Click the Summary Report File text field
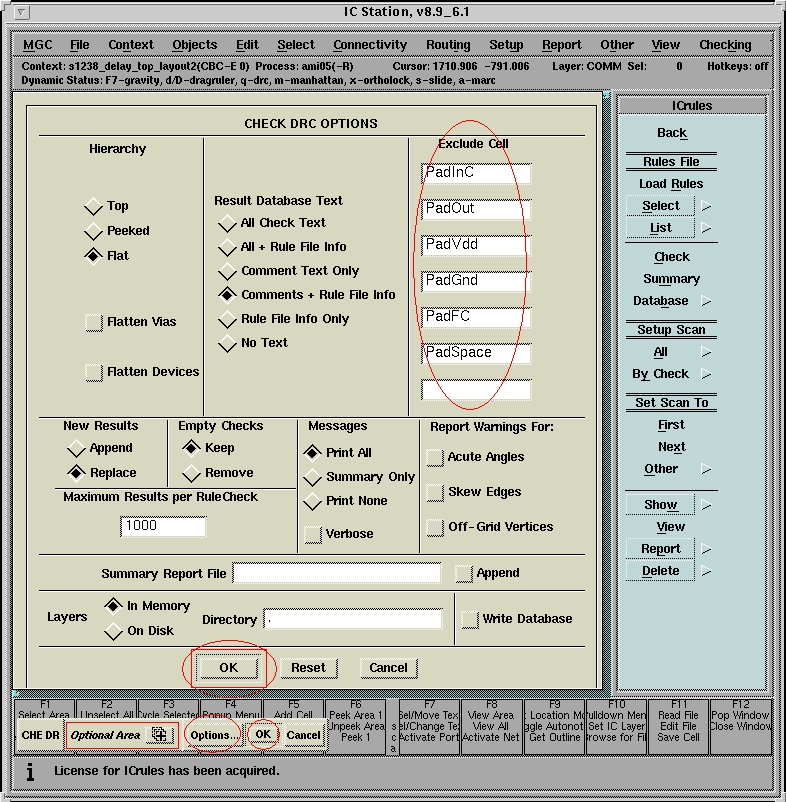The image size is (786, 802). [336, 573]
